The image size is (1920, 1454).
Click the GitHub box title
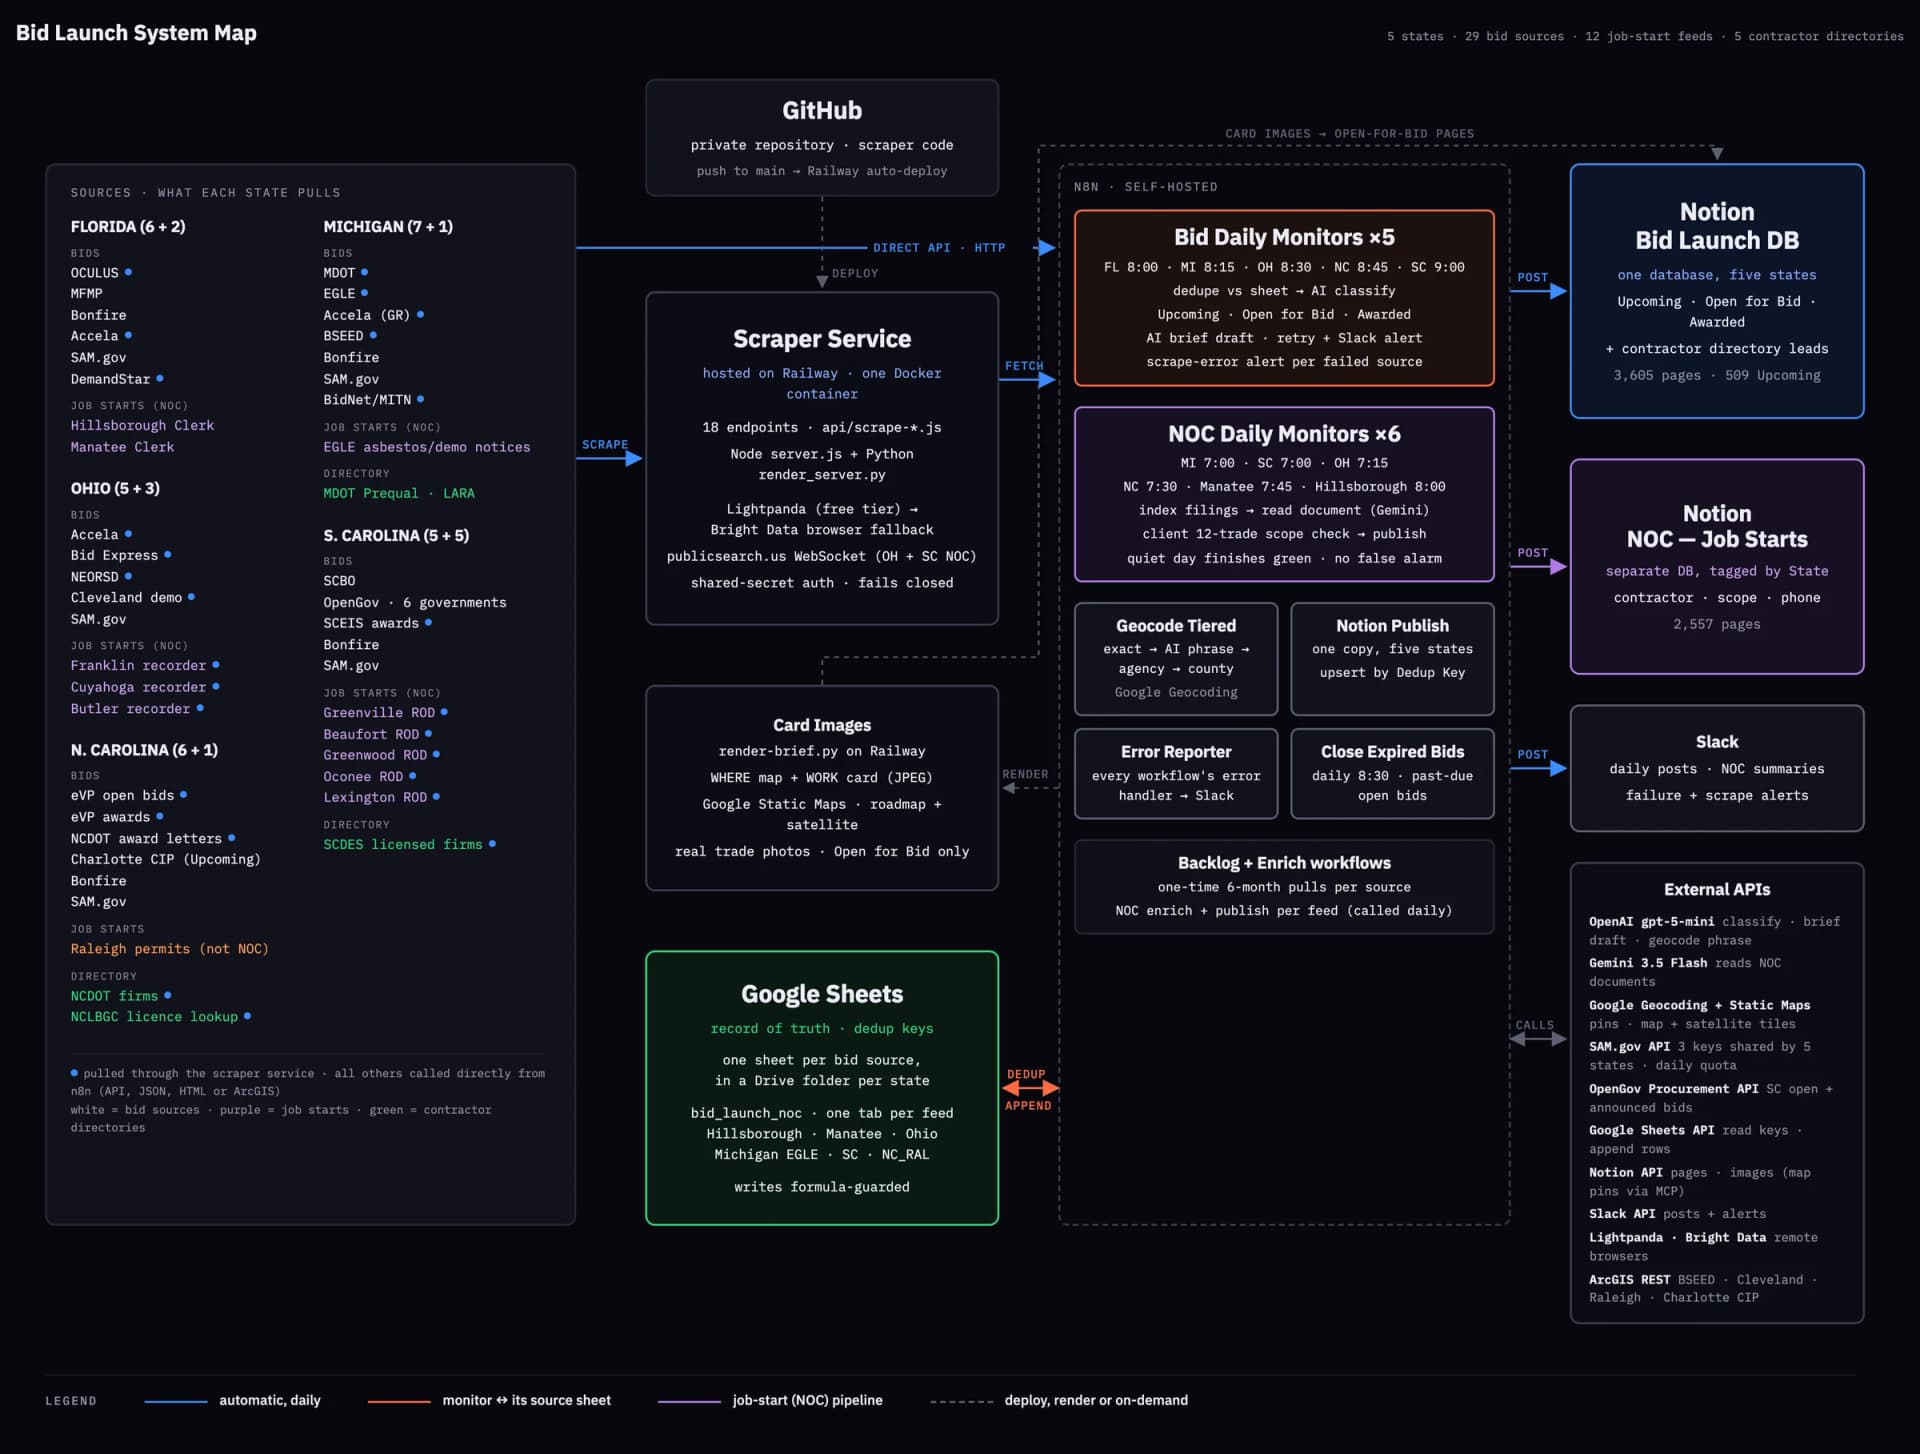point(822,110)
